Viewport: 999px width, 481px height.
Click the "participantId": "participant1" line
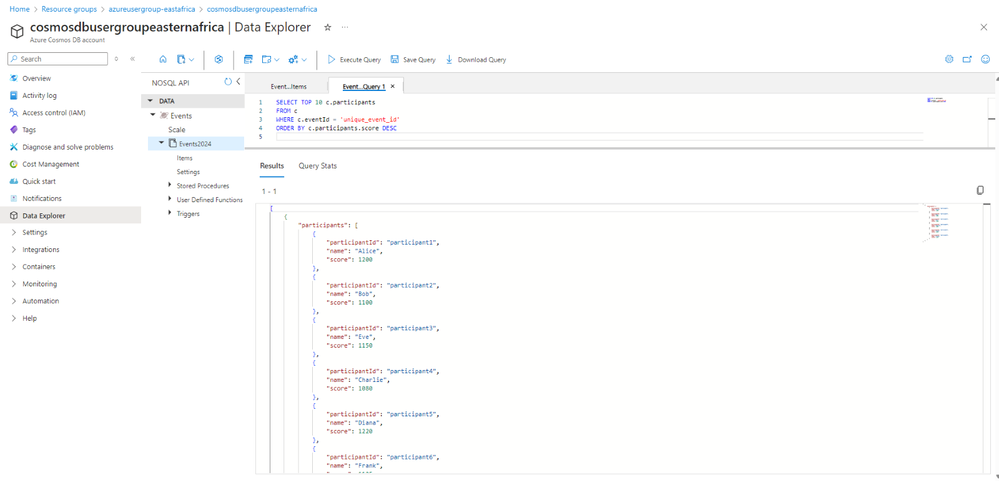[383, 243]
